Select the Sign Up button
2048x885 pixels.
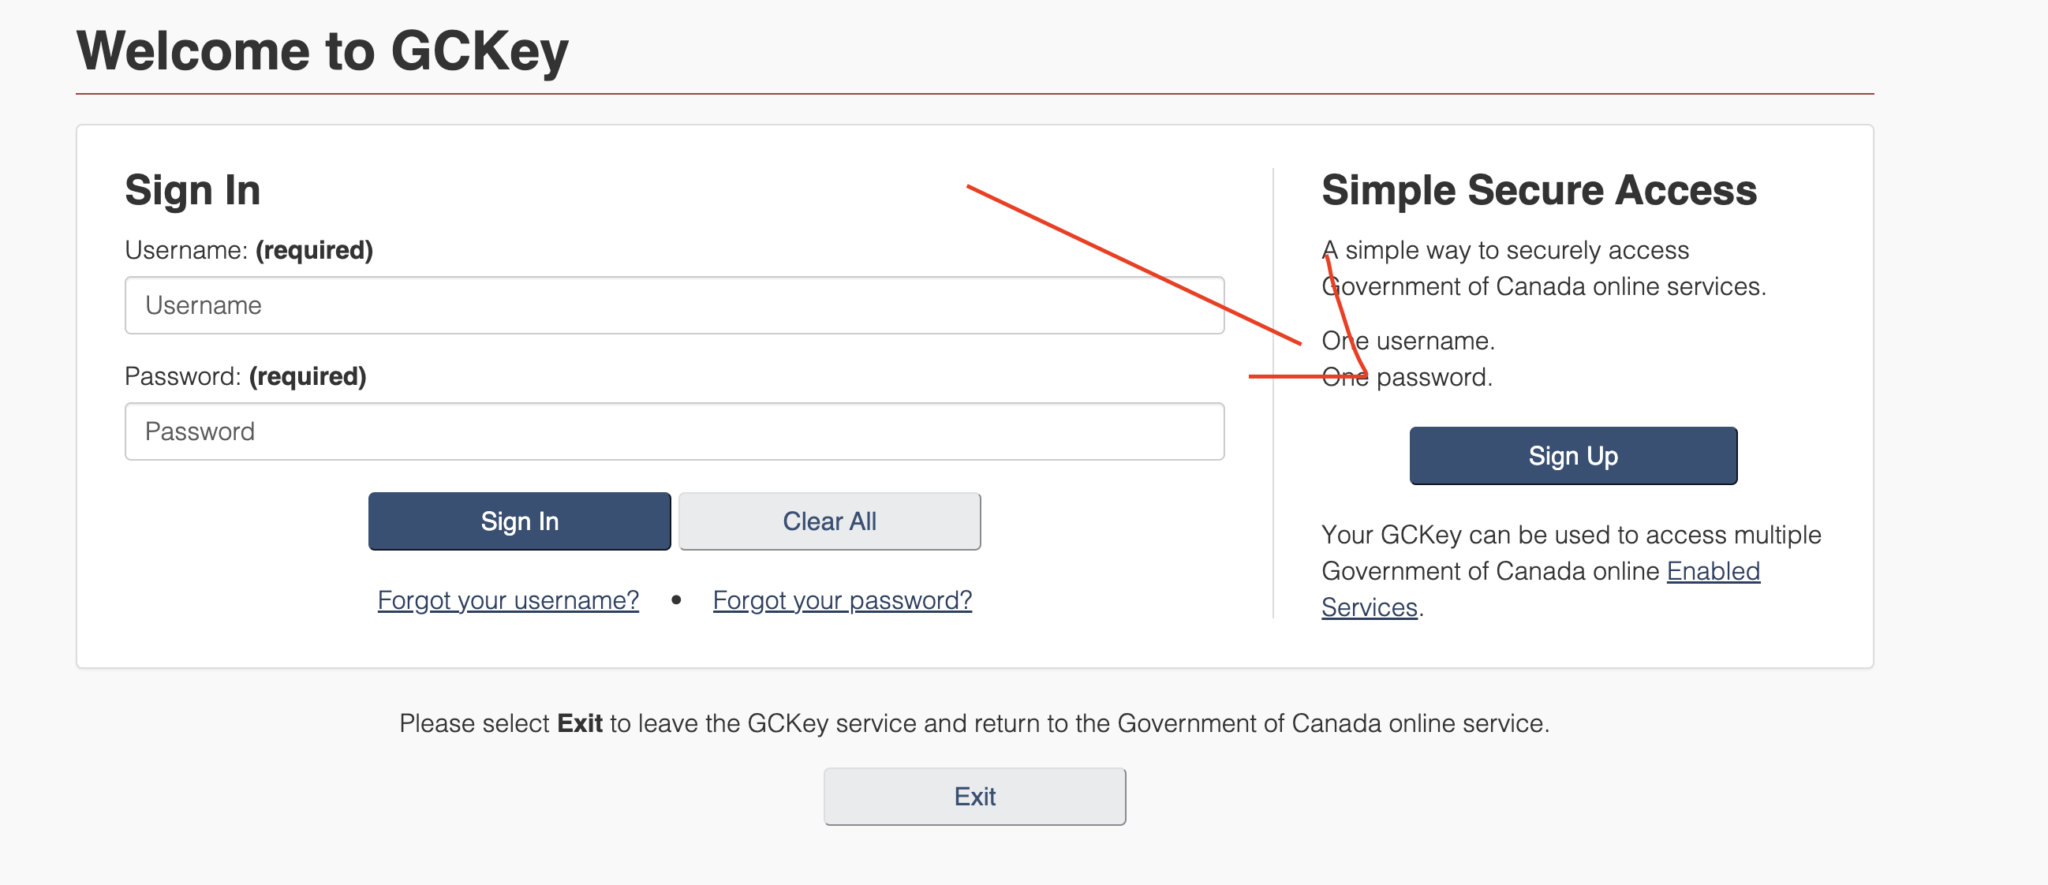[1572, 455]
